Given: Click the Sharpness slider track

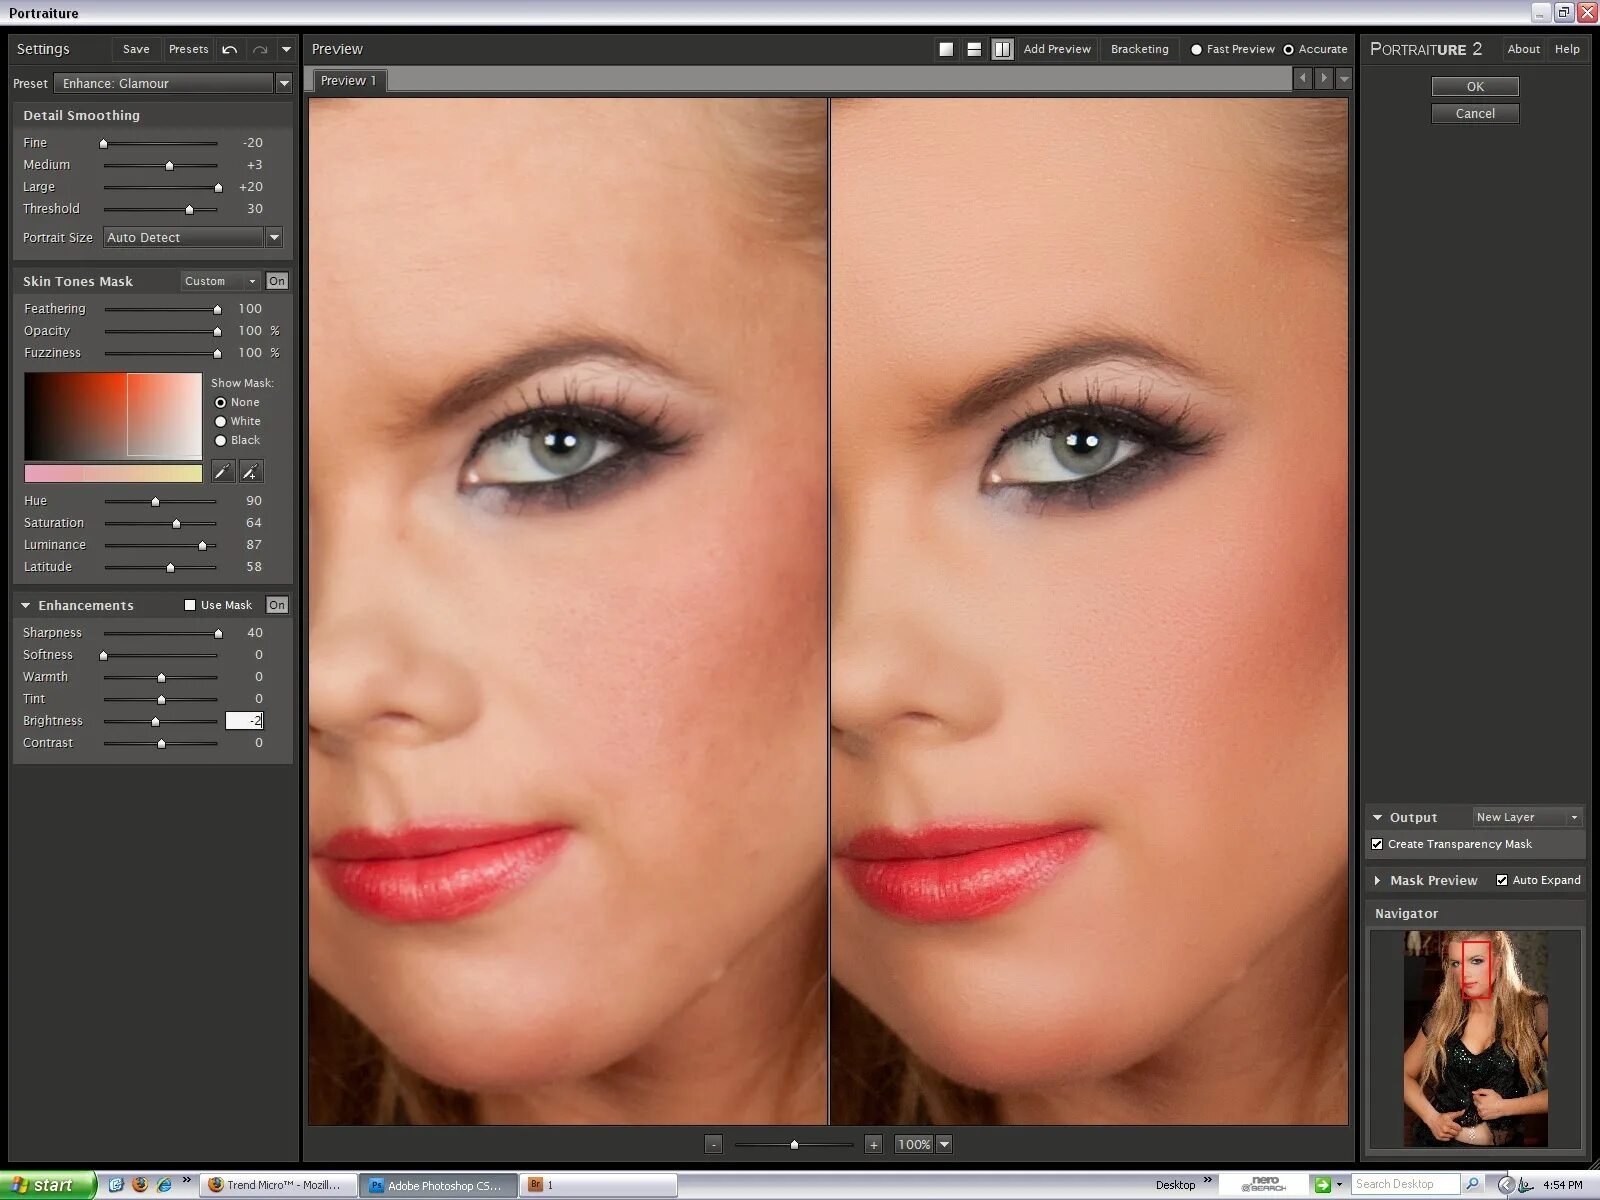Looking at the screenshot, I should tap(160, 633).
